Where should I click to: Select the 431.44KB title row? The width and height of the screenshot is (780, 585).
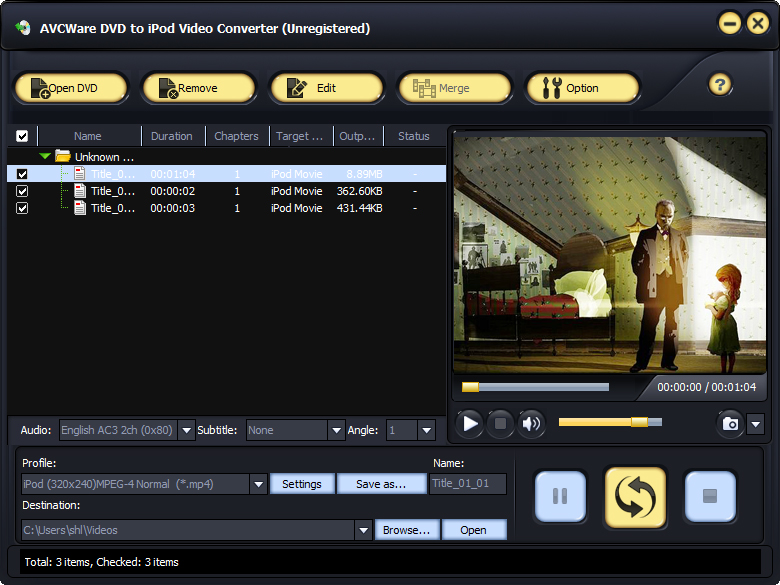(x=226, y=207)
